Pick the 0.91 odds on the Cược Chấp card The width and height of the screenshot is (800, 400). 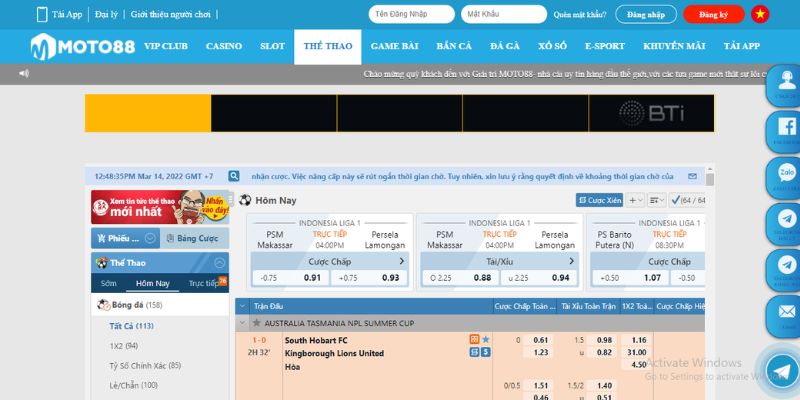pos(291,278)
